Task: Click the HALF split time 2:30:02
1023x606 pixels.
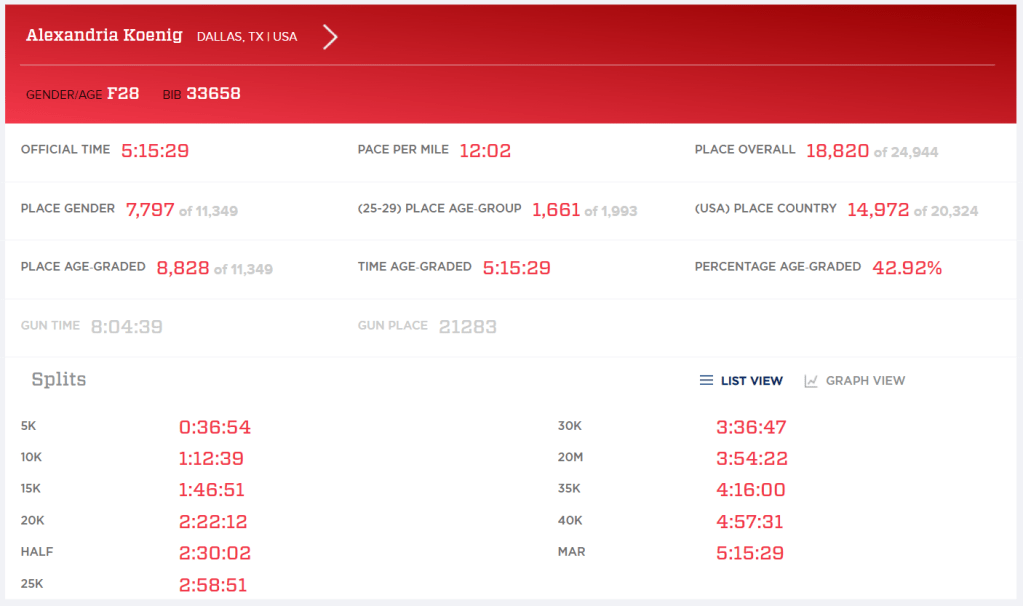Action: [214, 554]
